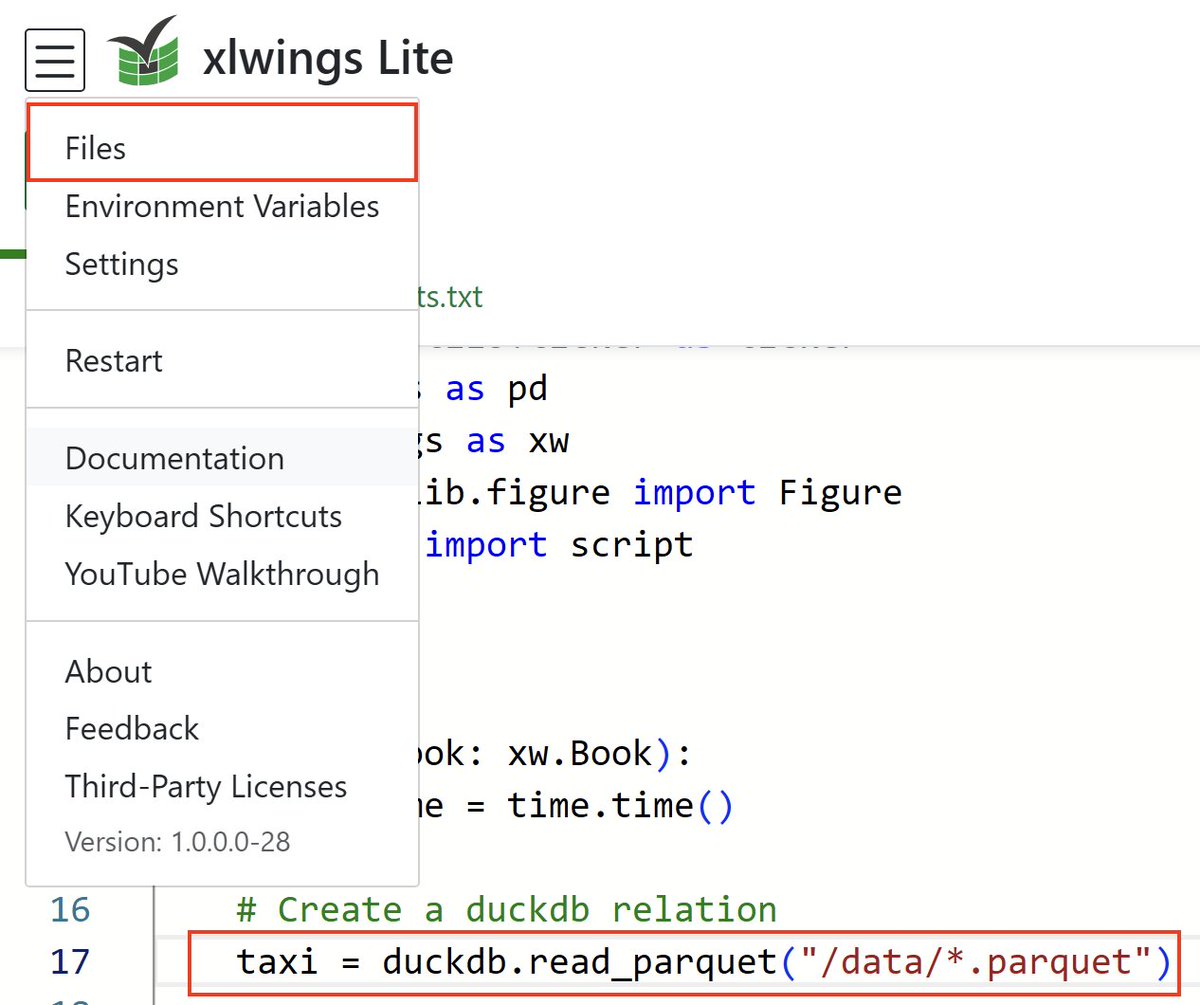
Task: Open the Settings menu entry
Action: coord(121,264)
